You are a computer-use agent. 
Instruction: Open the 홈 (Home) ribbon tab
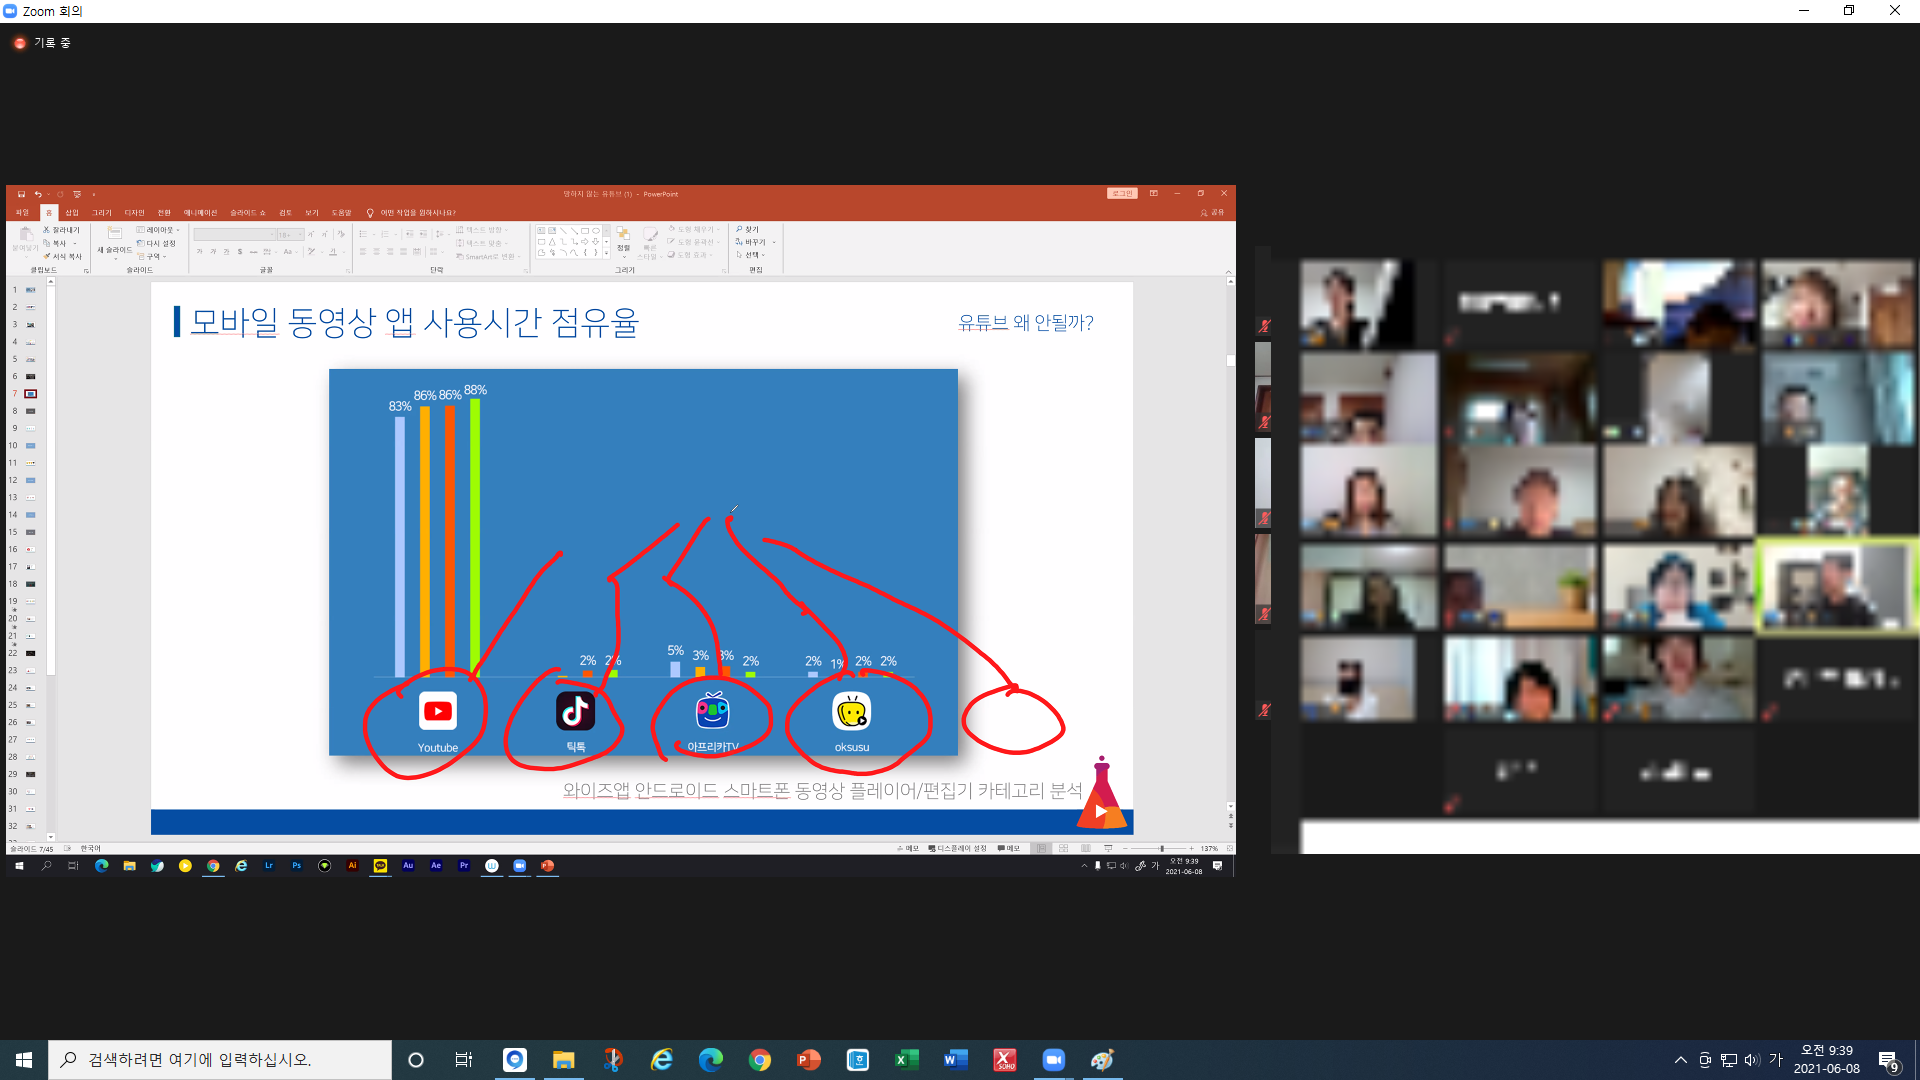(x=49, y=213)
